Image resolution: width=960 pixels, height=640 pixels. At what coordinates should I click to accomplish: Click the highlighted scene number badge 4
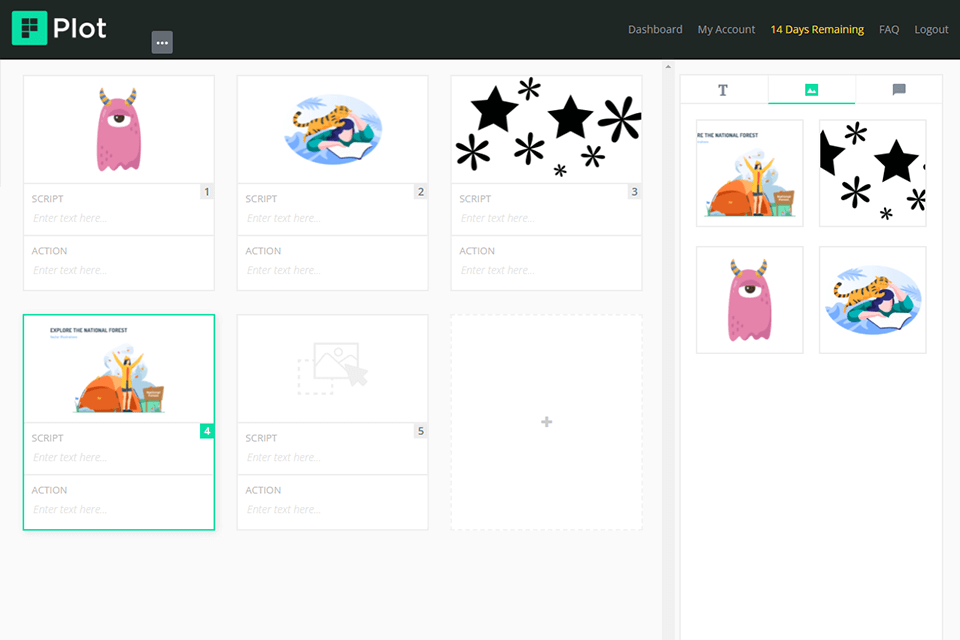click(x=207, y=431)
